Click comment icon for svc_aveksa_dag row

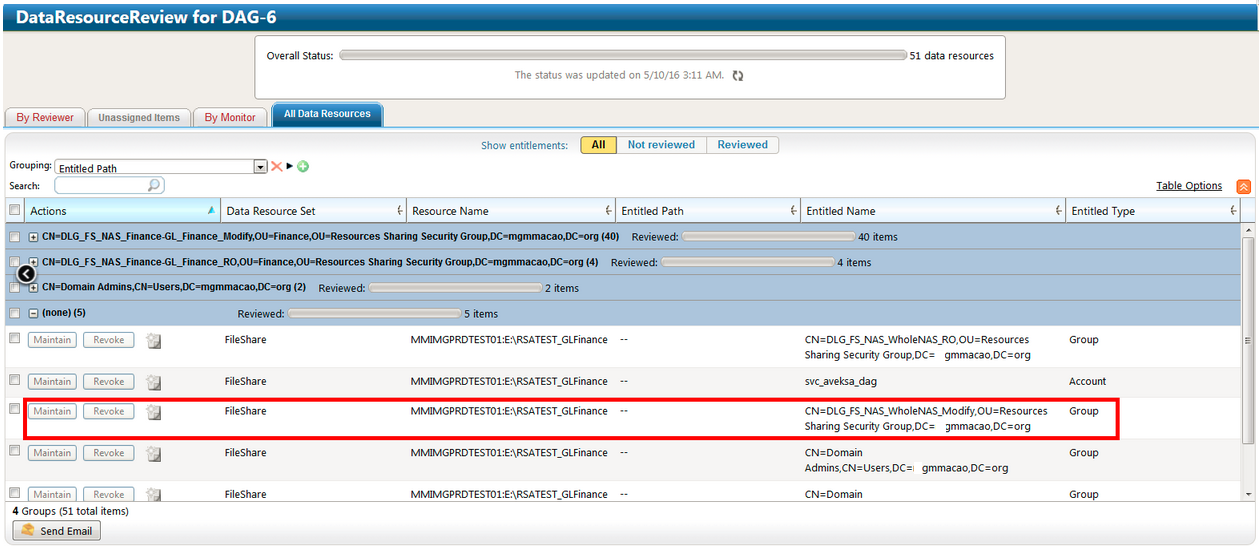(x=154, y=382)
